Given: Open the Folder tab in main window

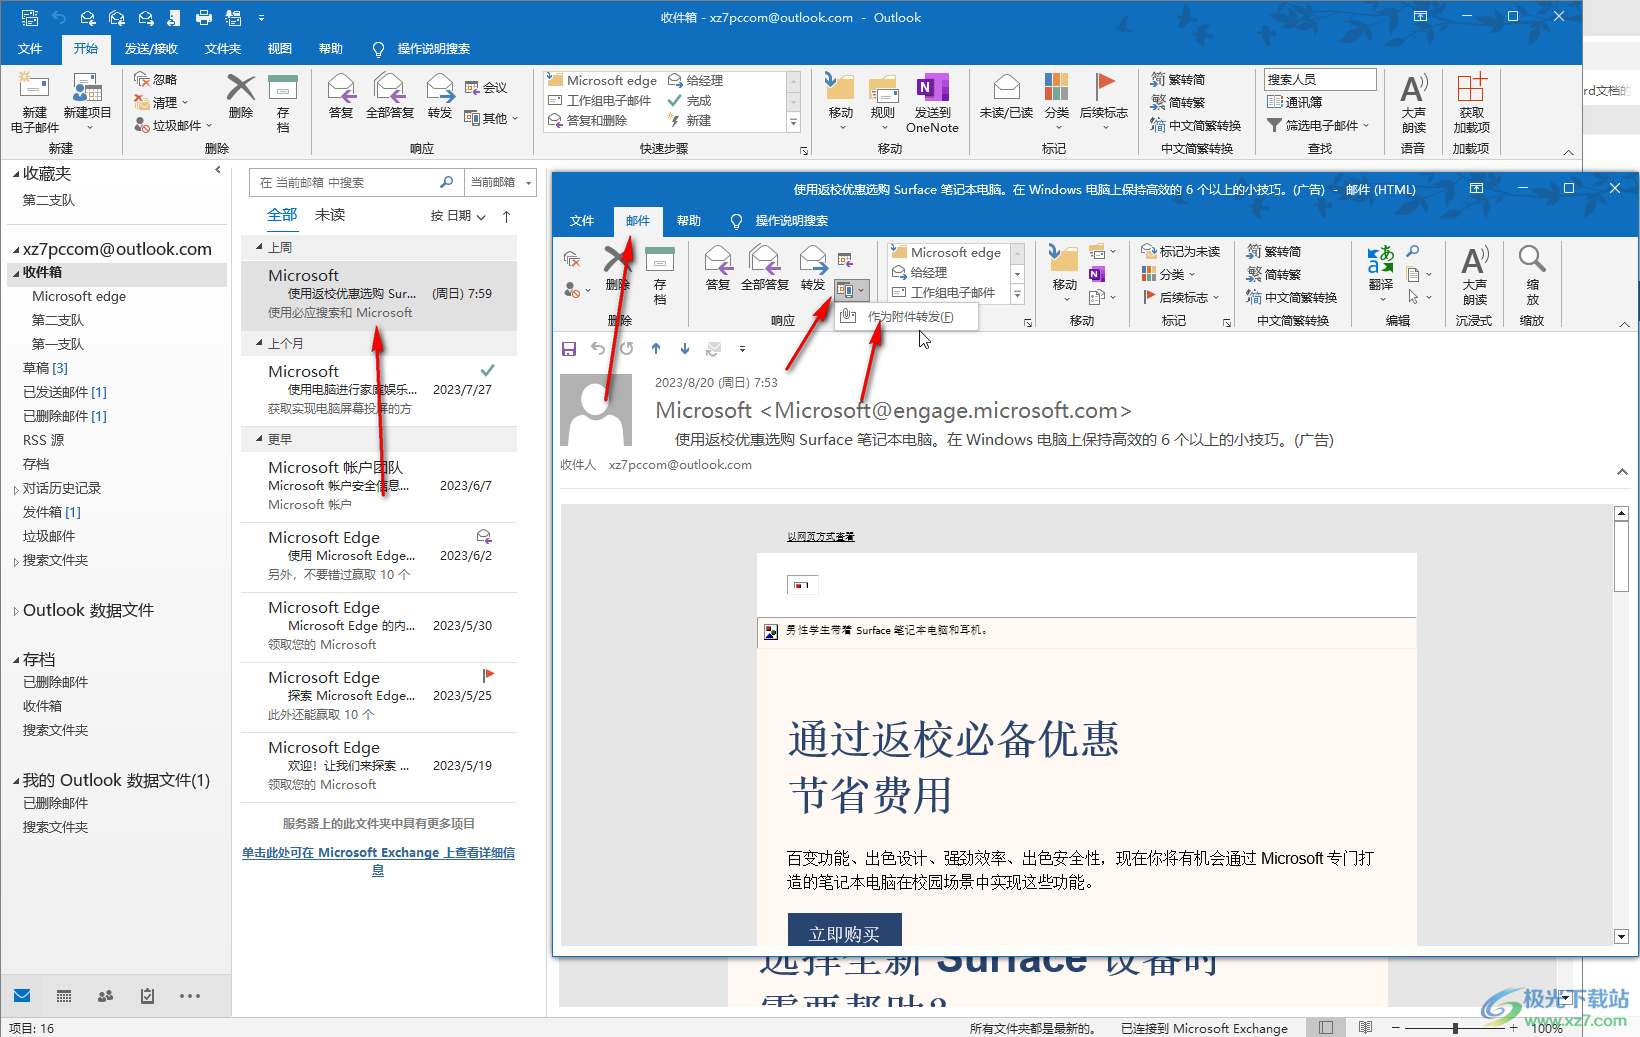Looking at the screenshot, I should [223, 48].
